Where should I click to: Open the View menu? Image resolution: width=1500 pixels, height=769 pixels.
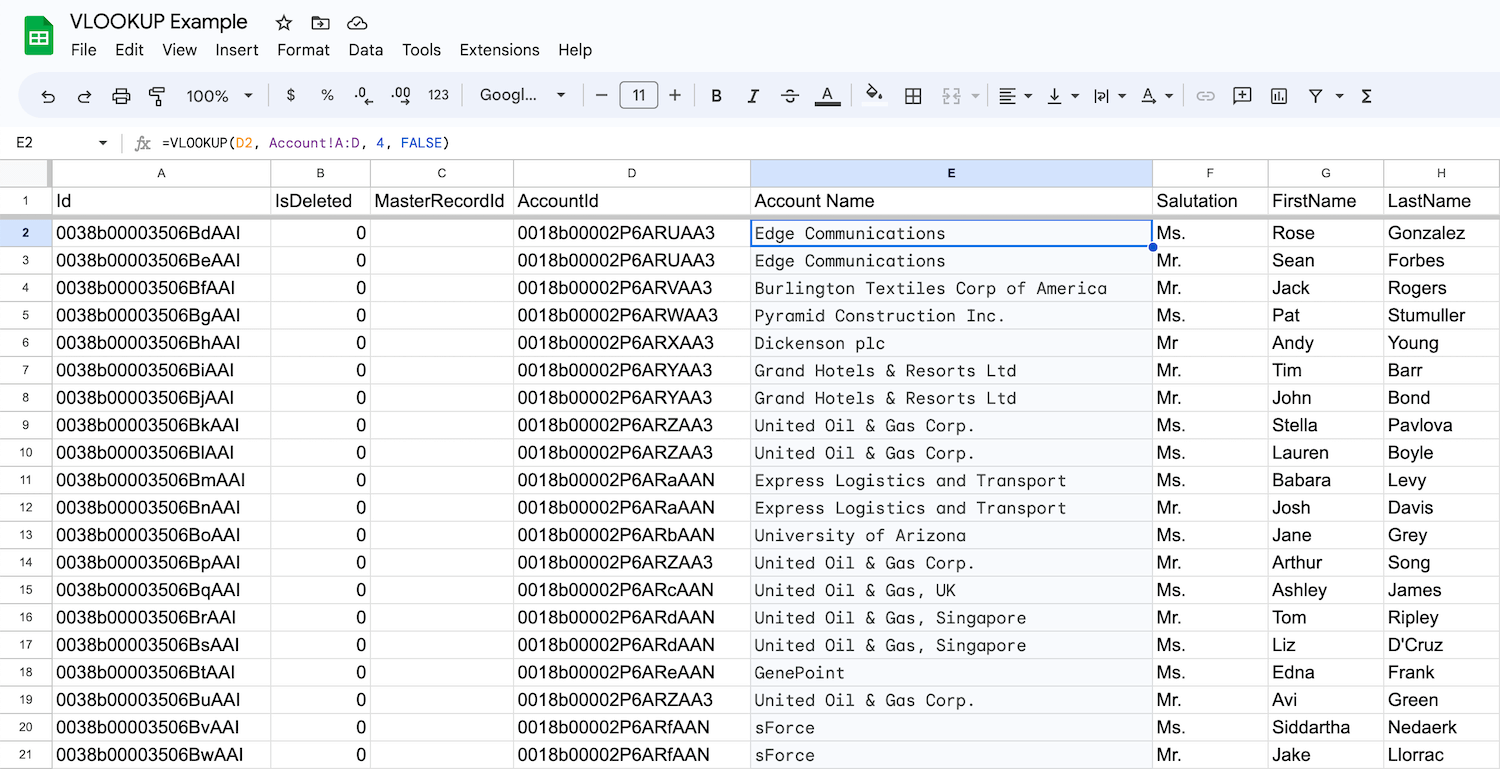pyautogui.click(x=180, y=50)
